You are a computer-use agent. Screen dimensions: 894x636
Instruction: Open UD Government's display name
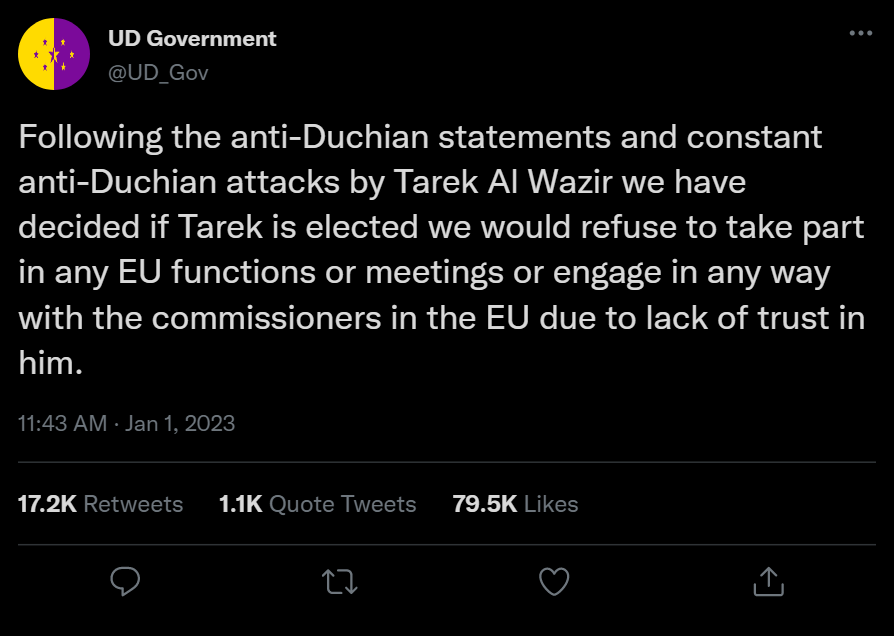coord(192,38)
